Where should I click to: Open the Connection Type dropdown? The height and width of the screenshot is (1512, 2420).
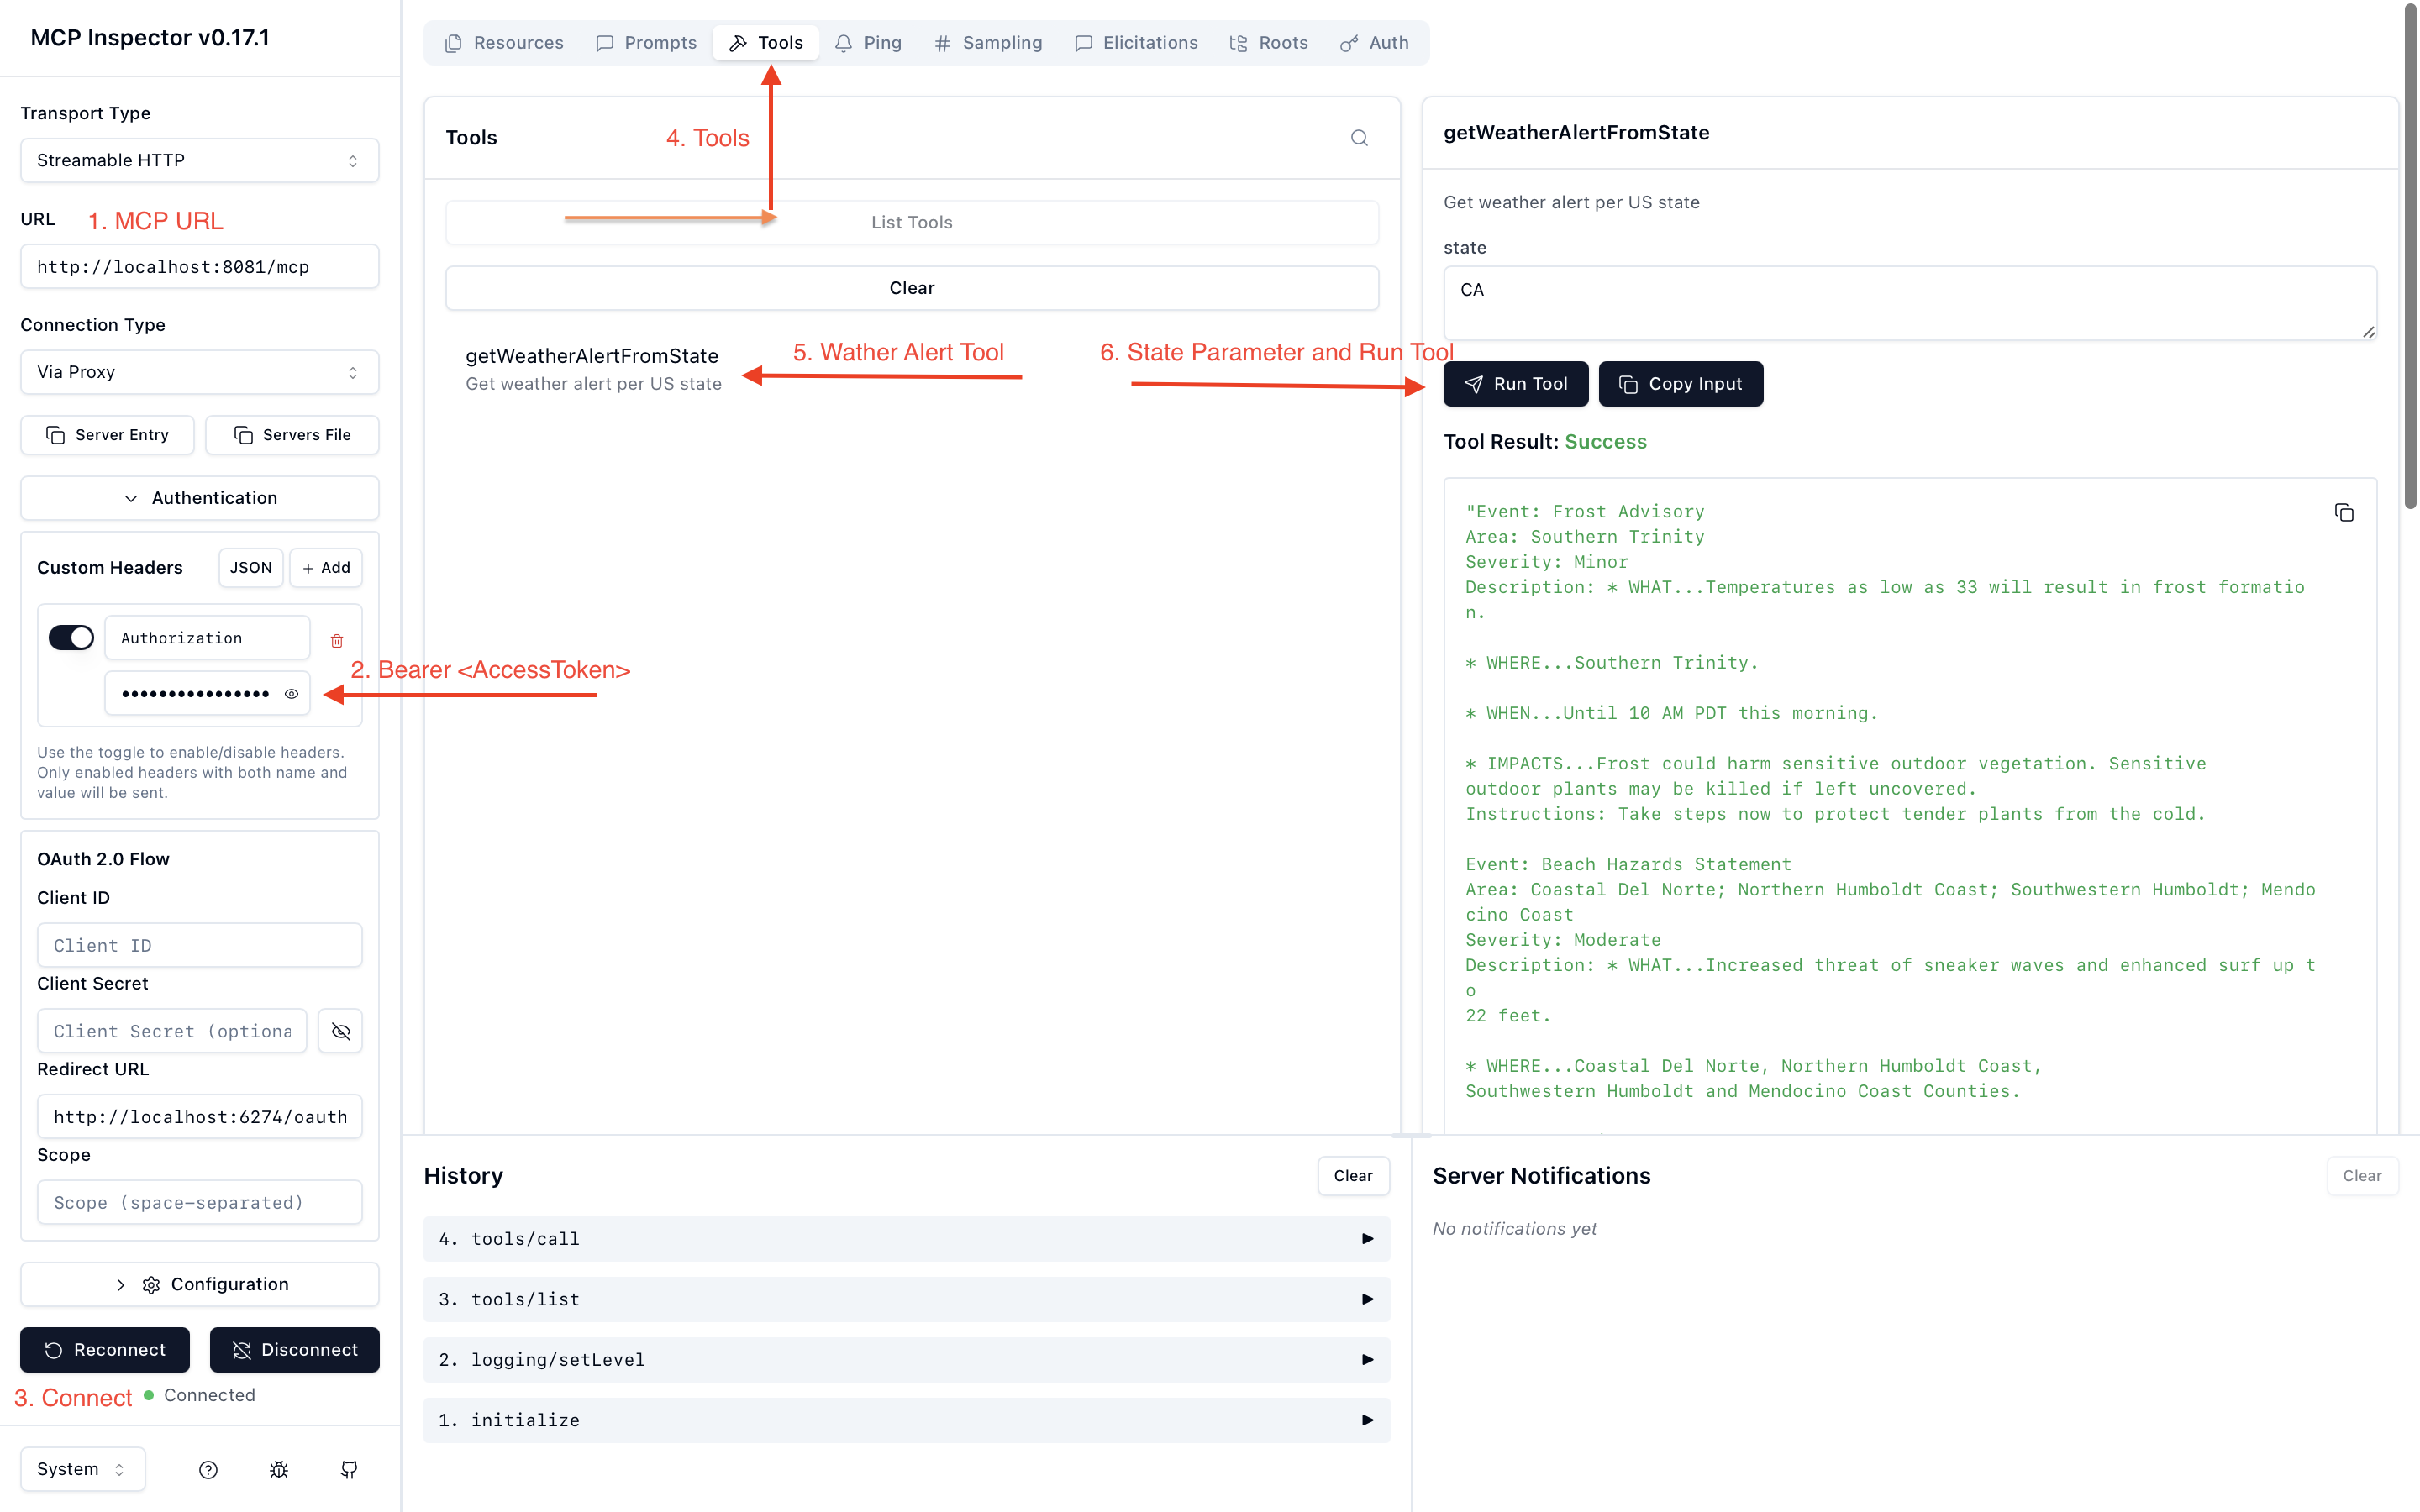[199, 371]
